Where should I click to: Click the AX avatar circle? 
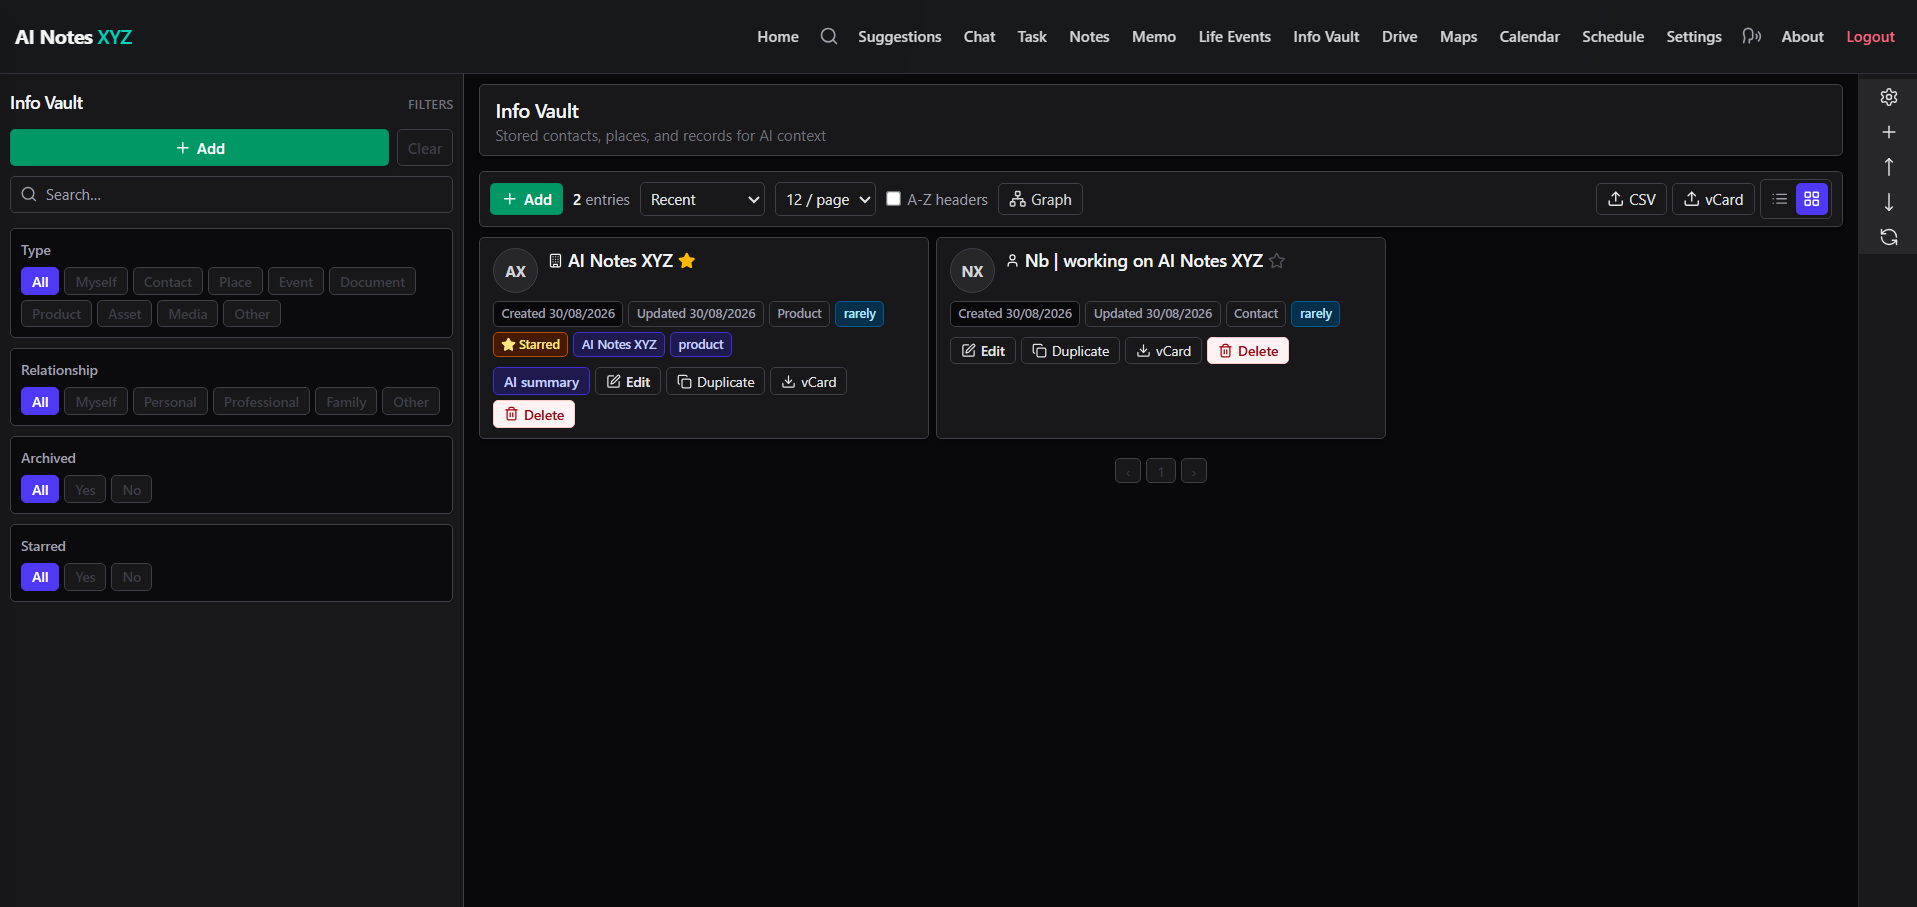pyautogui.click(x=516, y=271)
